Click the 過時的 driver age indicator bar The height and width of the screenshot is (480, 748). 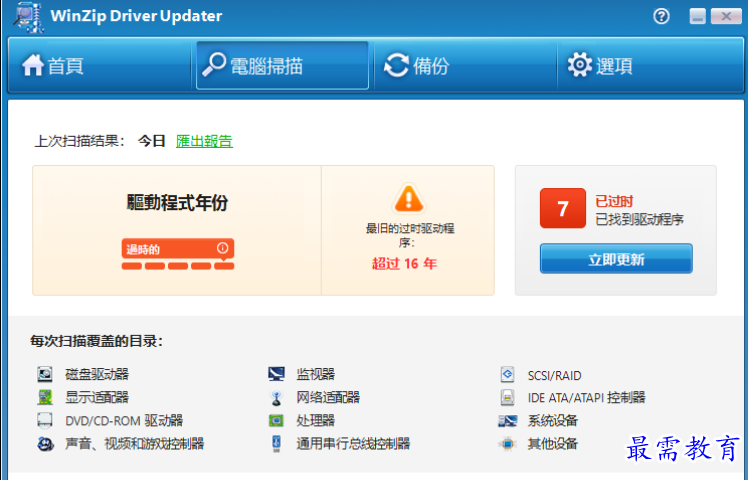click(177, 254)
